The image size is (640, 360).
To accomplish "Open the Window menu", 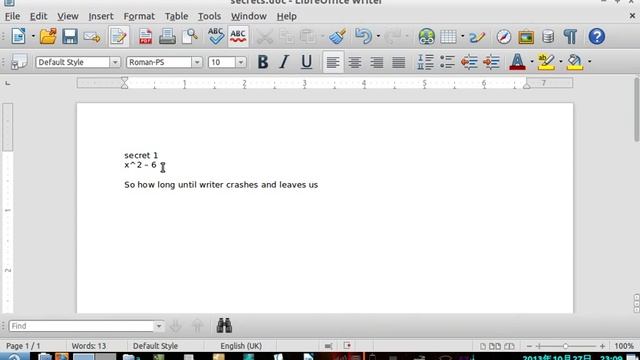I will [249, 16].
